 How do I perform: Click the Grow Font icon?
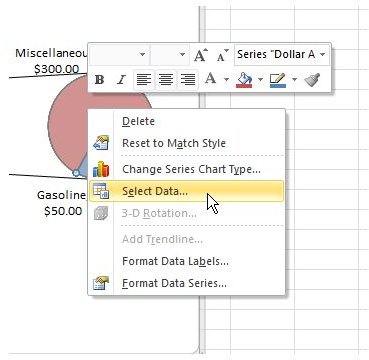click(x=201, y=55)
